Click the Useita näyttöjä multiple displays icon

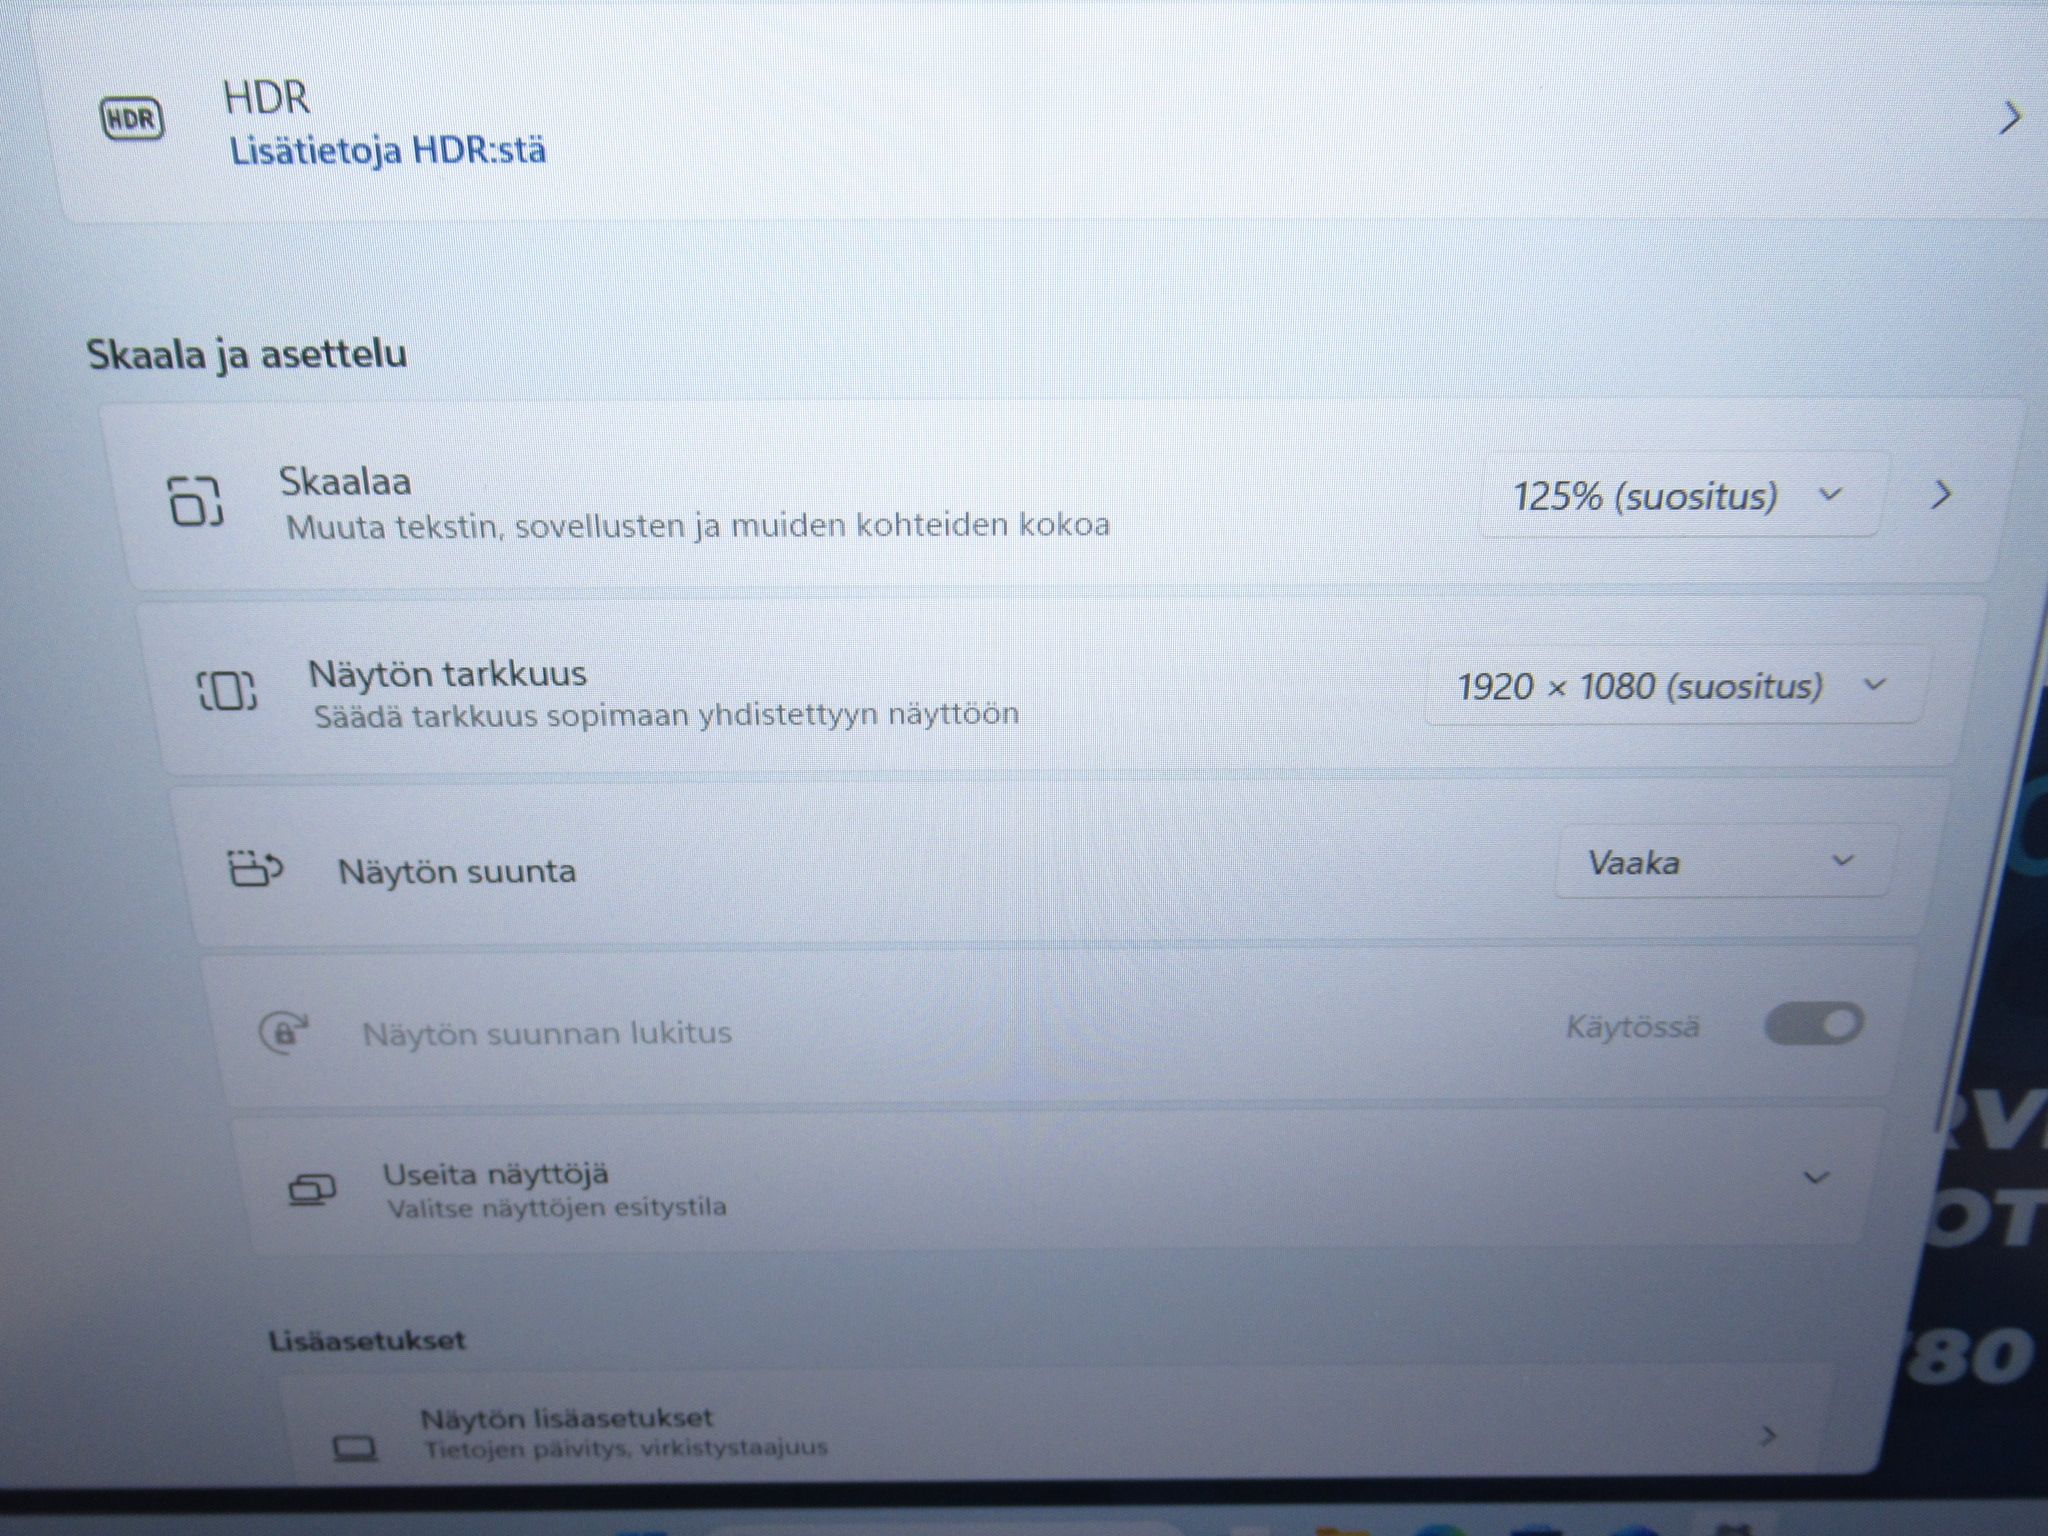coord(312,1189)
